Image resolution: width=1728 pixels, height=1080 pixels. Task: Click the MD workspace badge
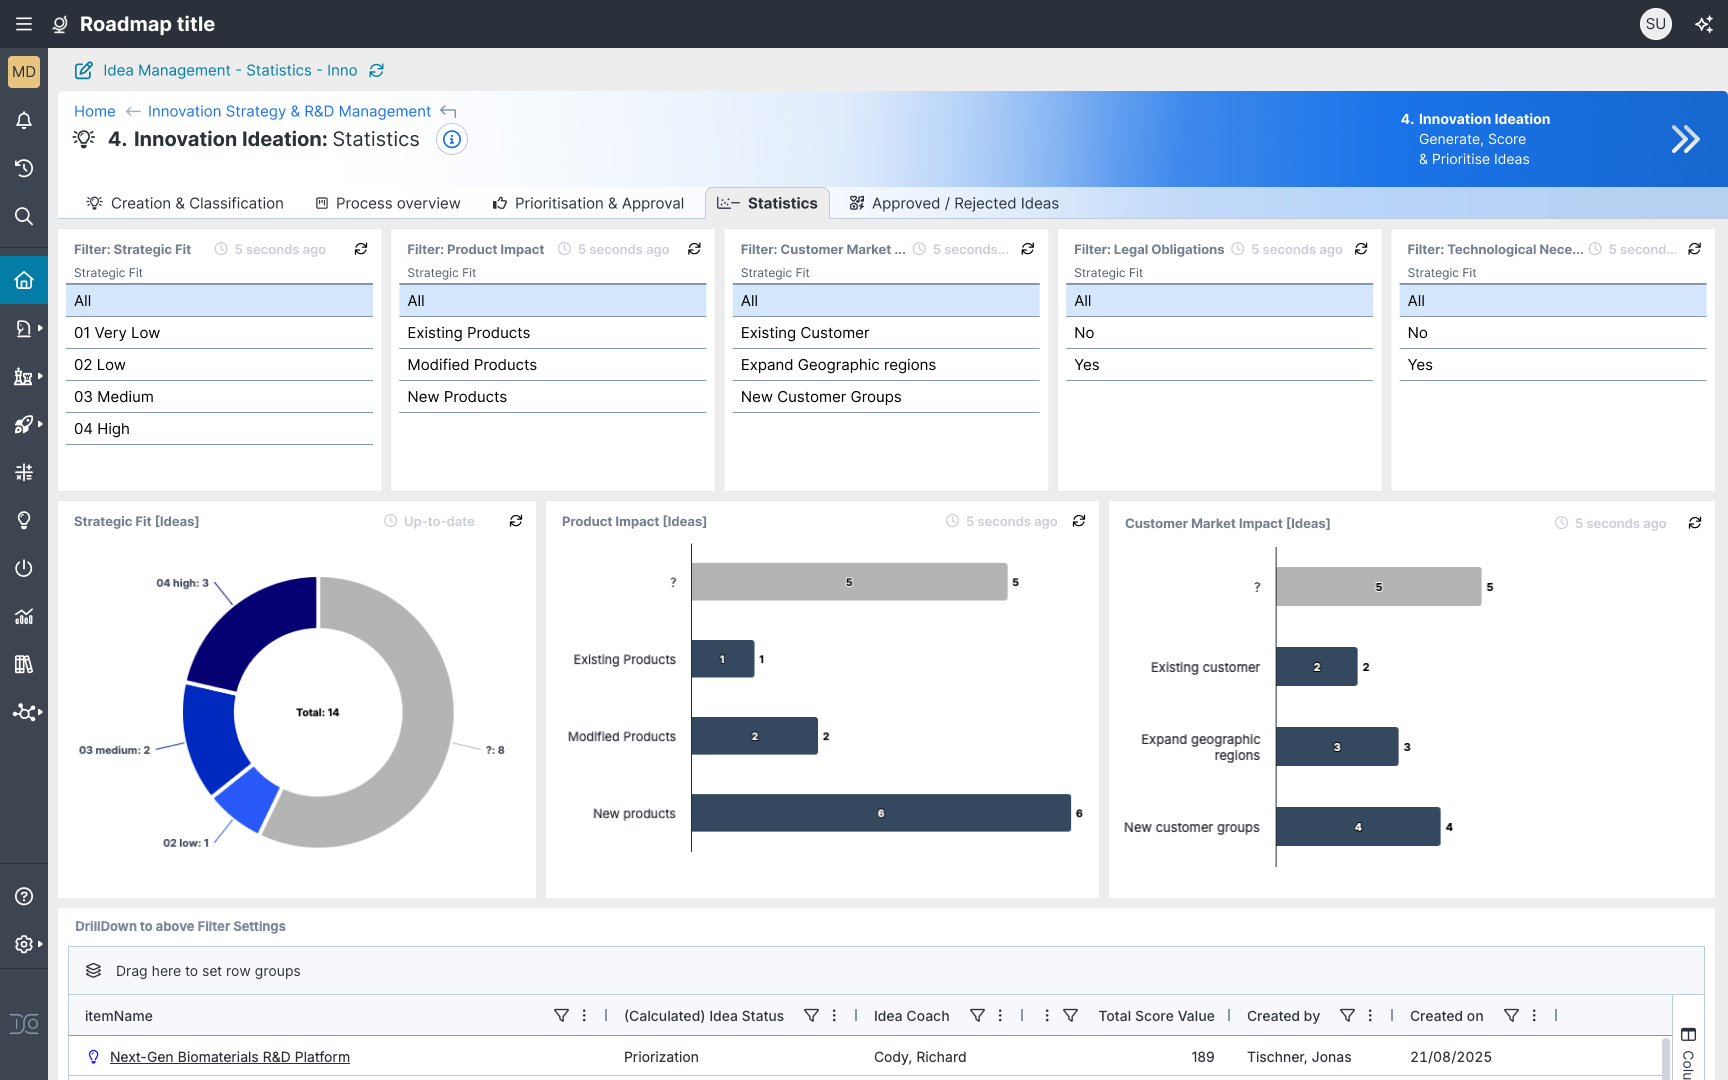point(24,72)
